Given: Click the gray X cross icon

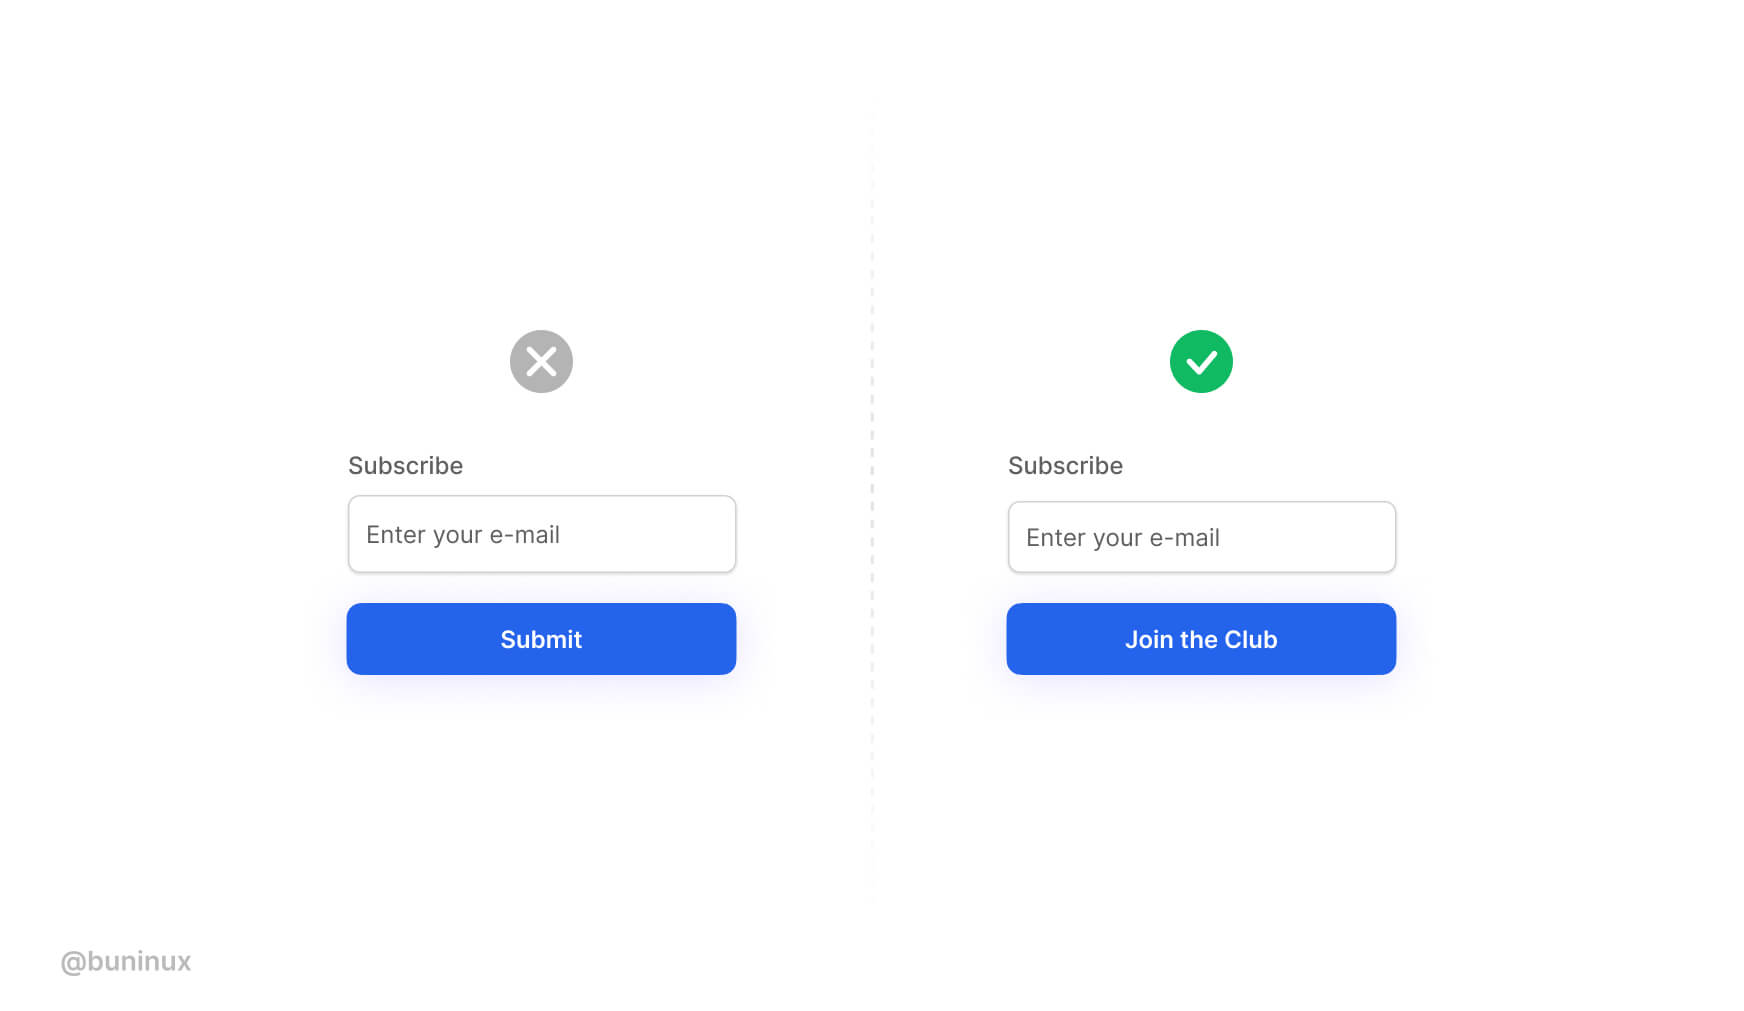Looking at the screenshot, I should 541,361.
